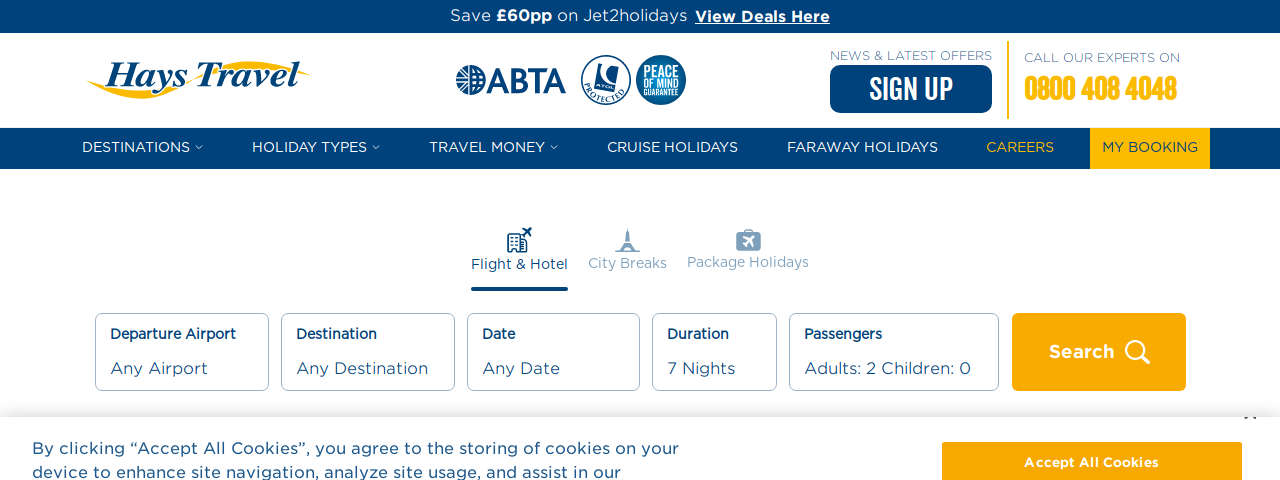
Task: Open My Booking
Action: click(x=1150, y=148)
